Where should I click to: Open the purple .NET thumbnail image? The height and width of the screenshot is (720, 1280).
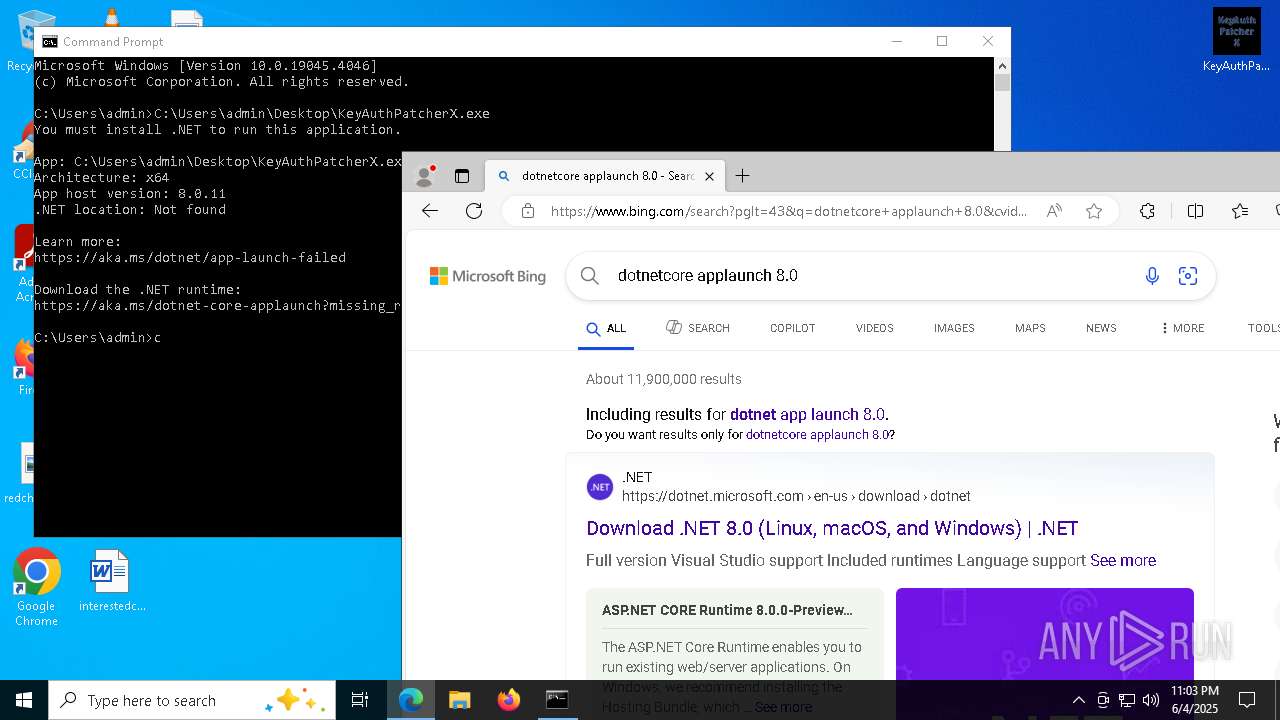[x=1045, y=654]
